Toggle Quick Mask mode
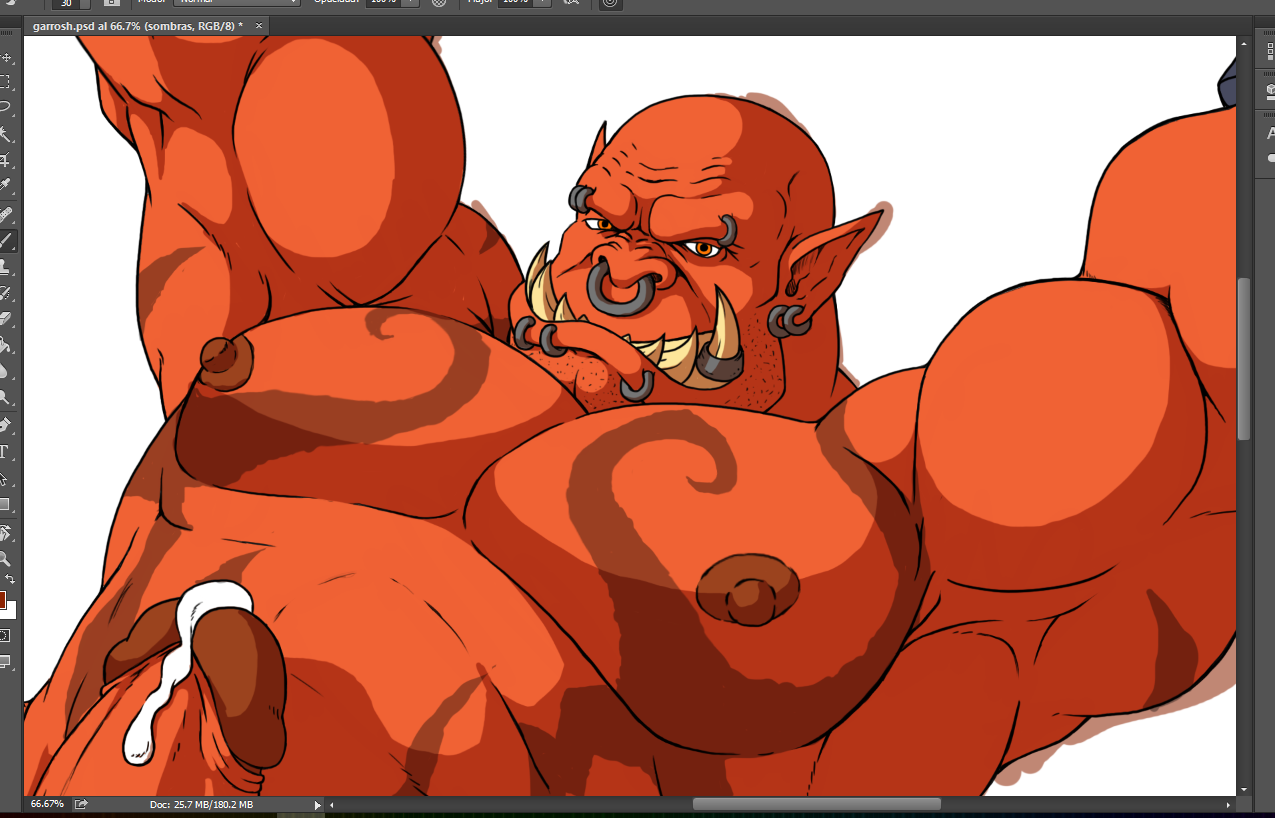The width and height of the screenshot is (1275, 818). pyautogui.click(x=5, y=636)
